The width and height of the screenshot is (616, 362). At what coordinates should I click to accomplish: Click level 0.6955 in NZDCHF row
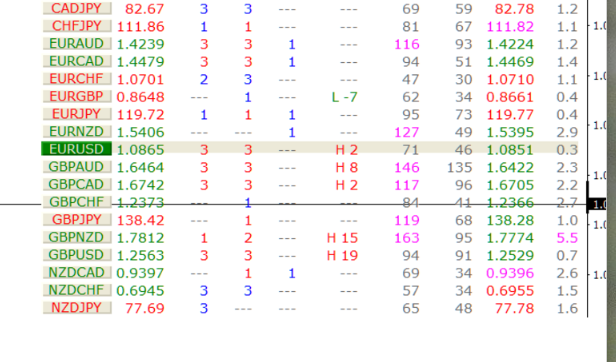pyautogui.click(x=510, y=290)
